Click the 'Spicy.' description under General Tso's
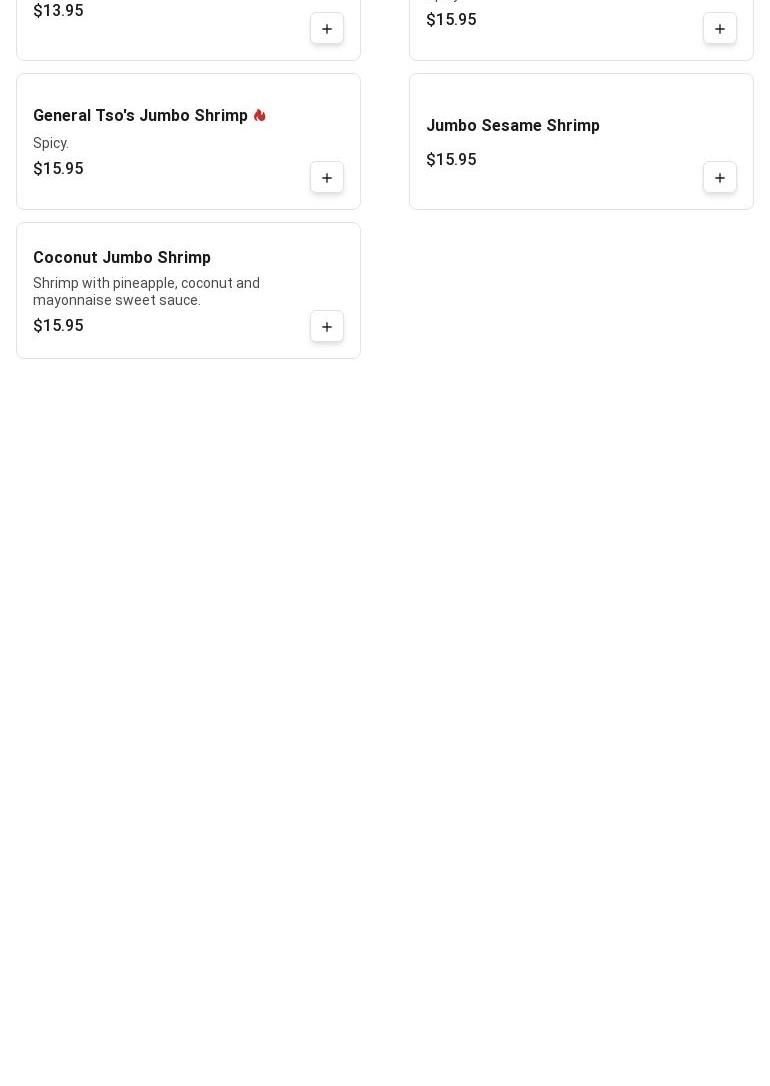This screenshot has height=1086, width=770. tap(51, 143)
